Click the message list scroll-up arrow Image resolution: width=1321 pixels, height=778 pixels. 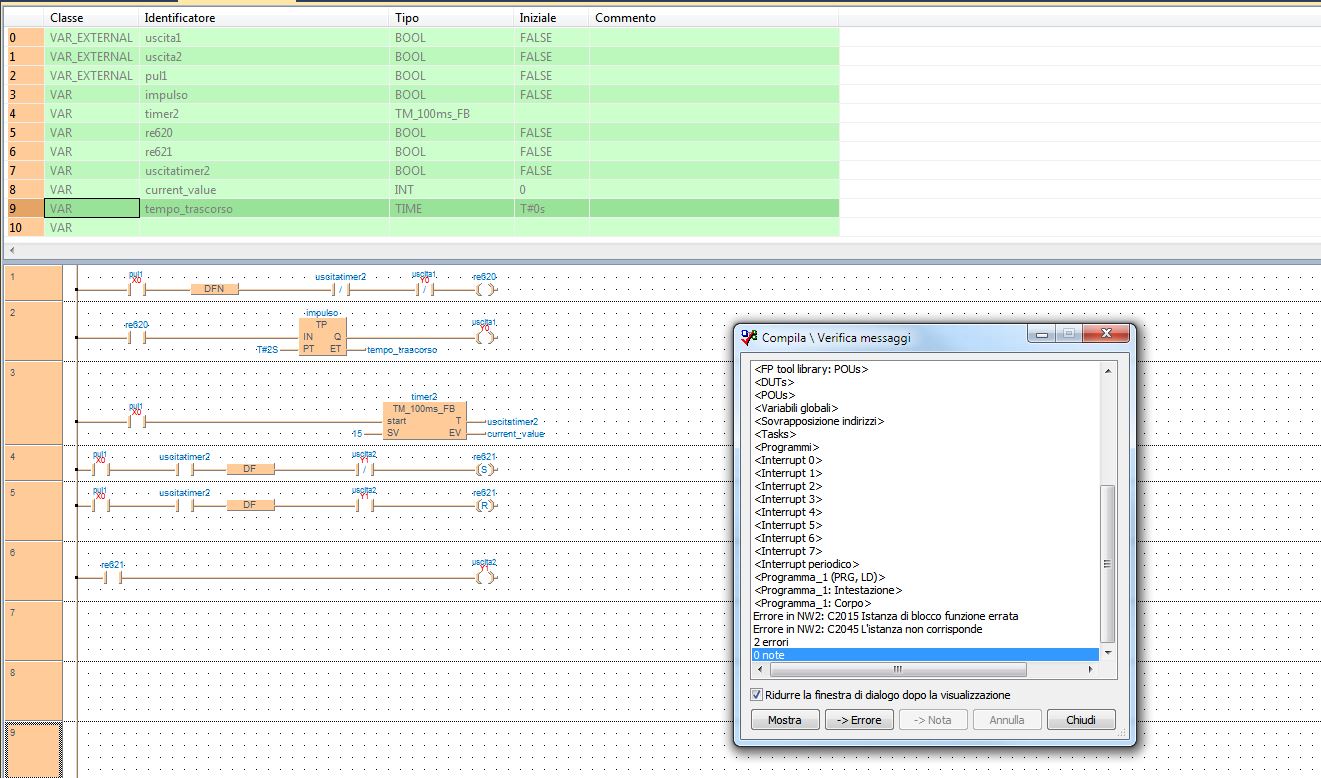1107,371
